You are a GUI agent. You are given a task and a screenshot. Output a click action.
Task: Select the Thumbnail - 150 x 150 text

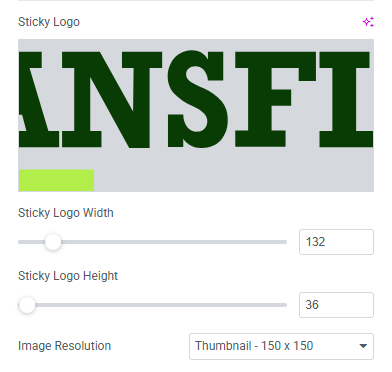pyautogui.click(x=254, y=346)
